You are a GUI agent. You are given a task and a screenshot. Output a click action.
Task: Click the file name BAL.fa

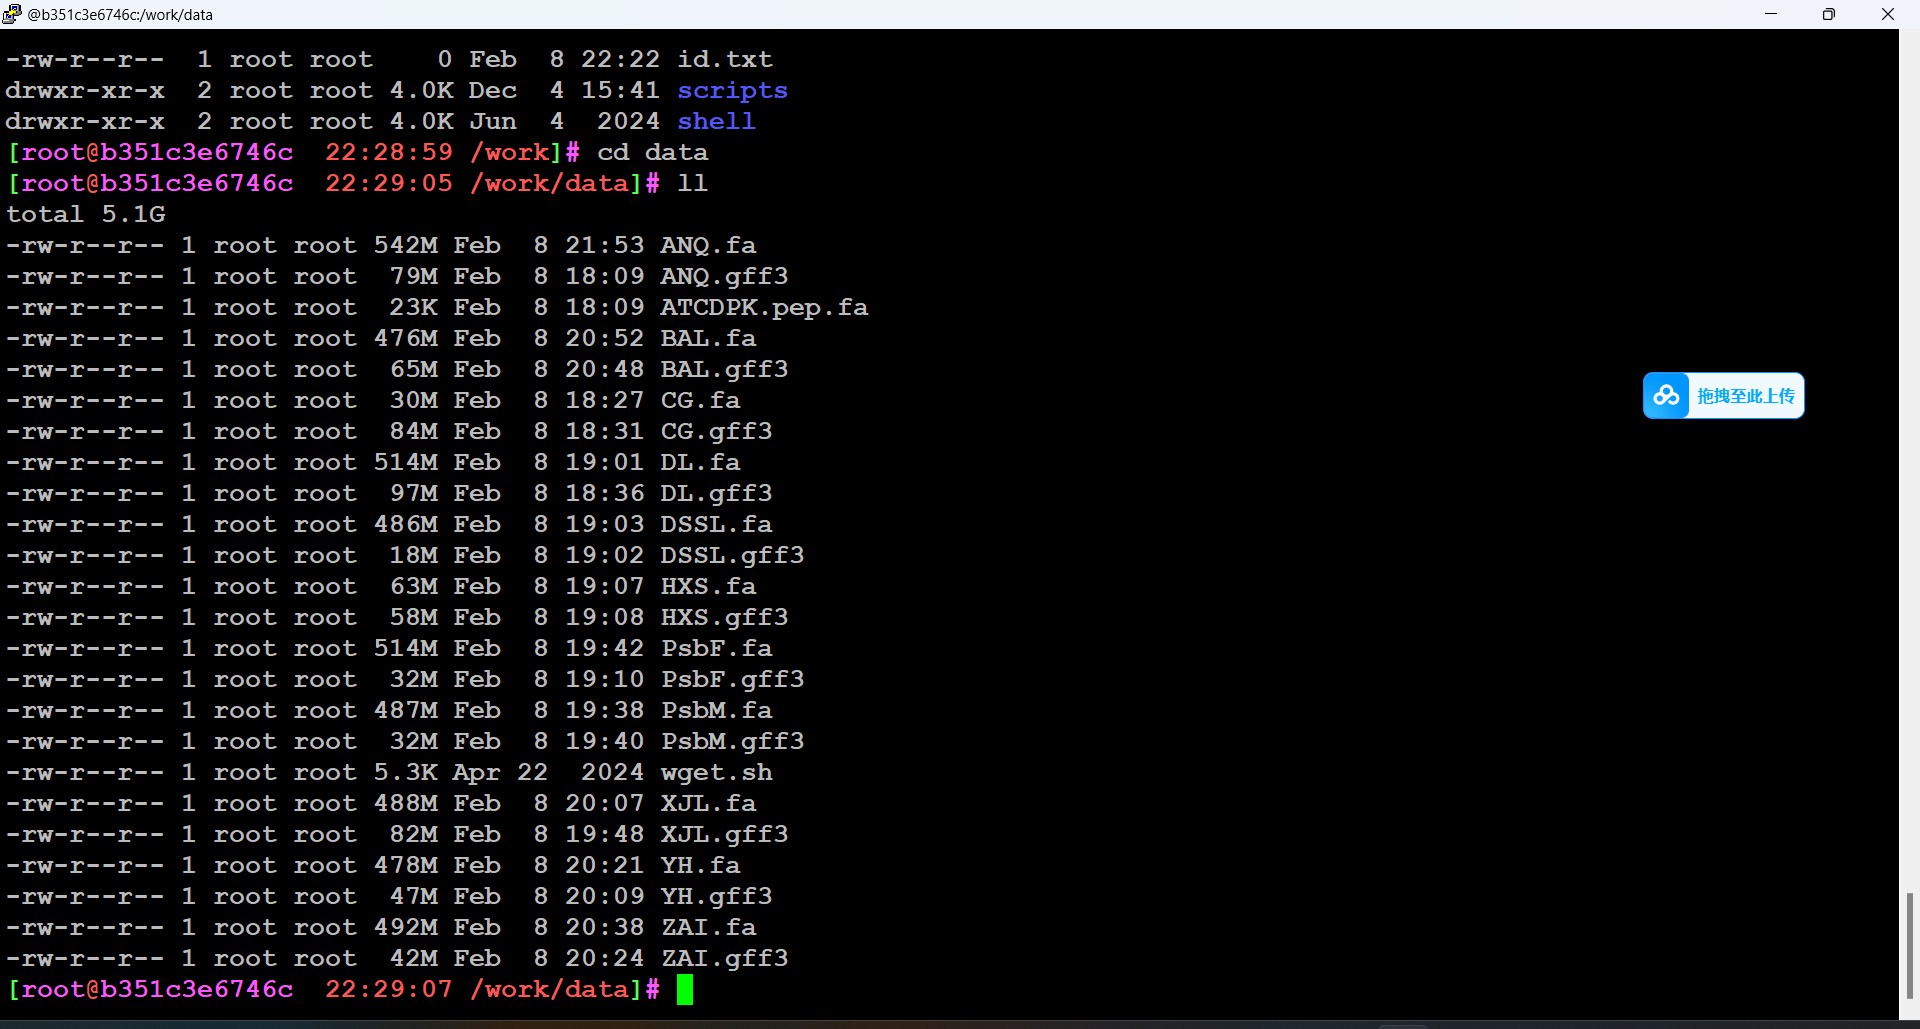pos(708,339)
